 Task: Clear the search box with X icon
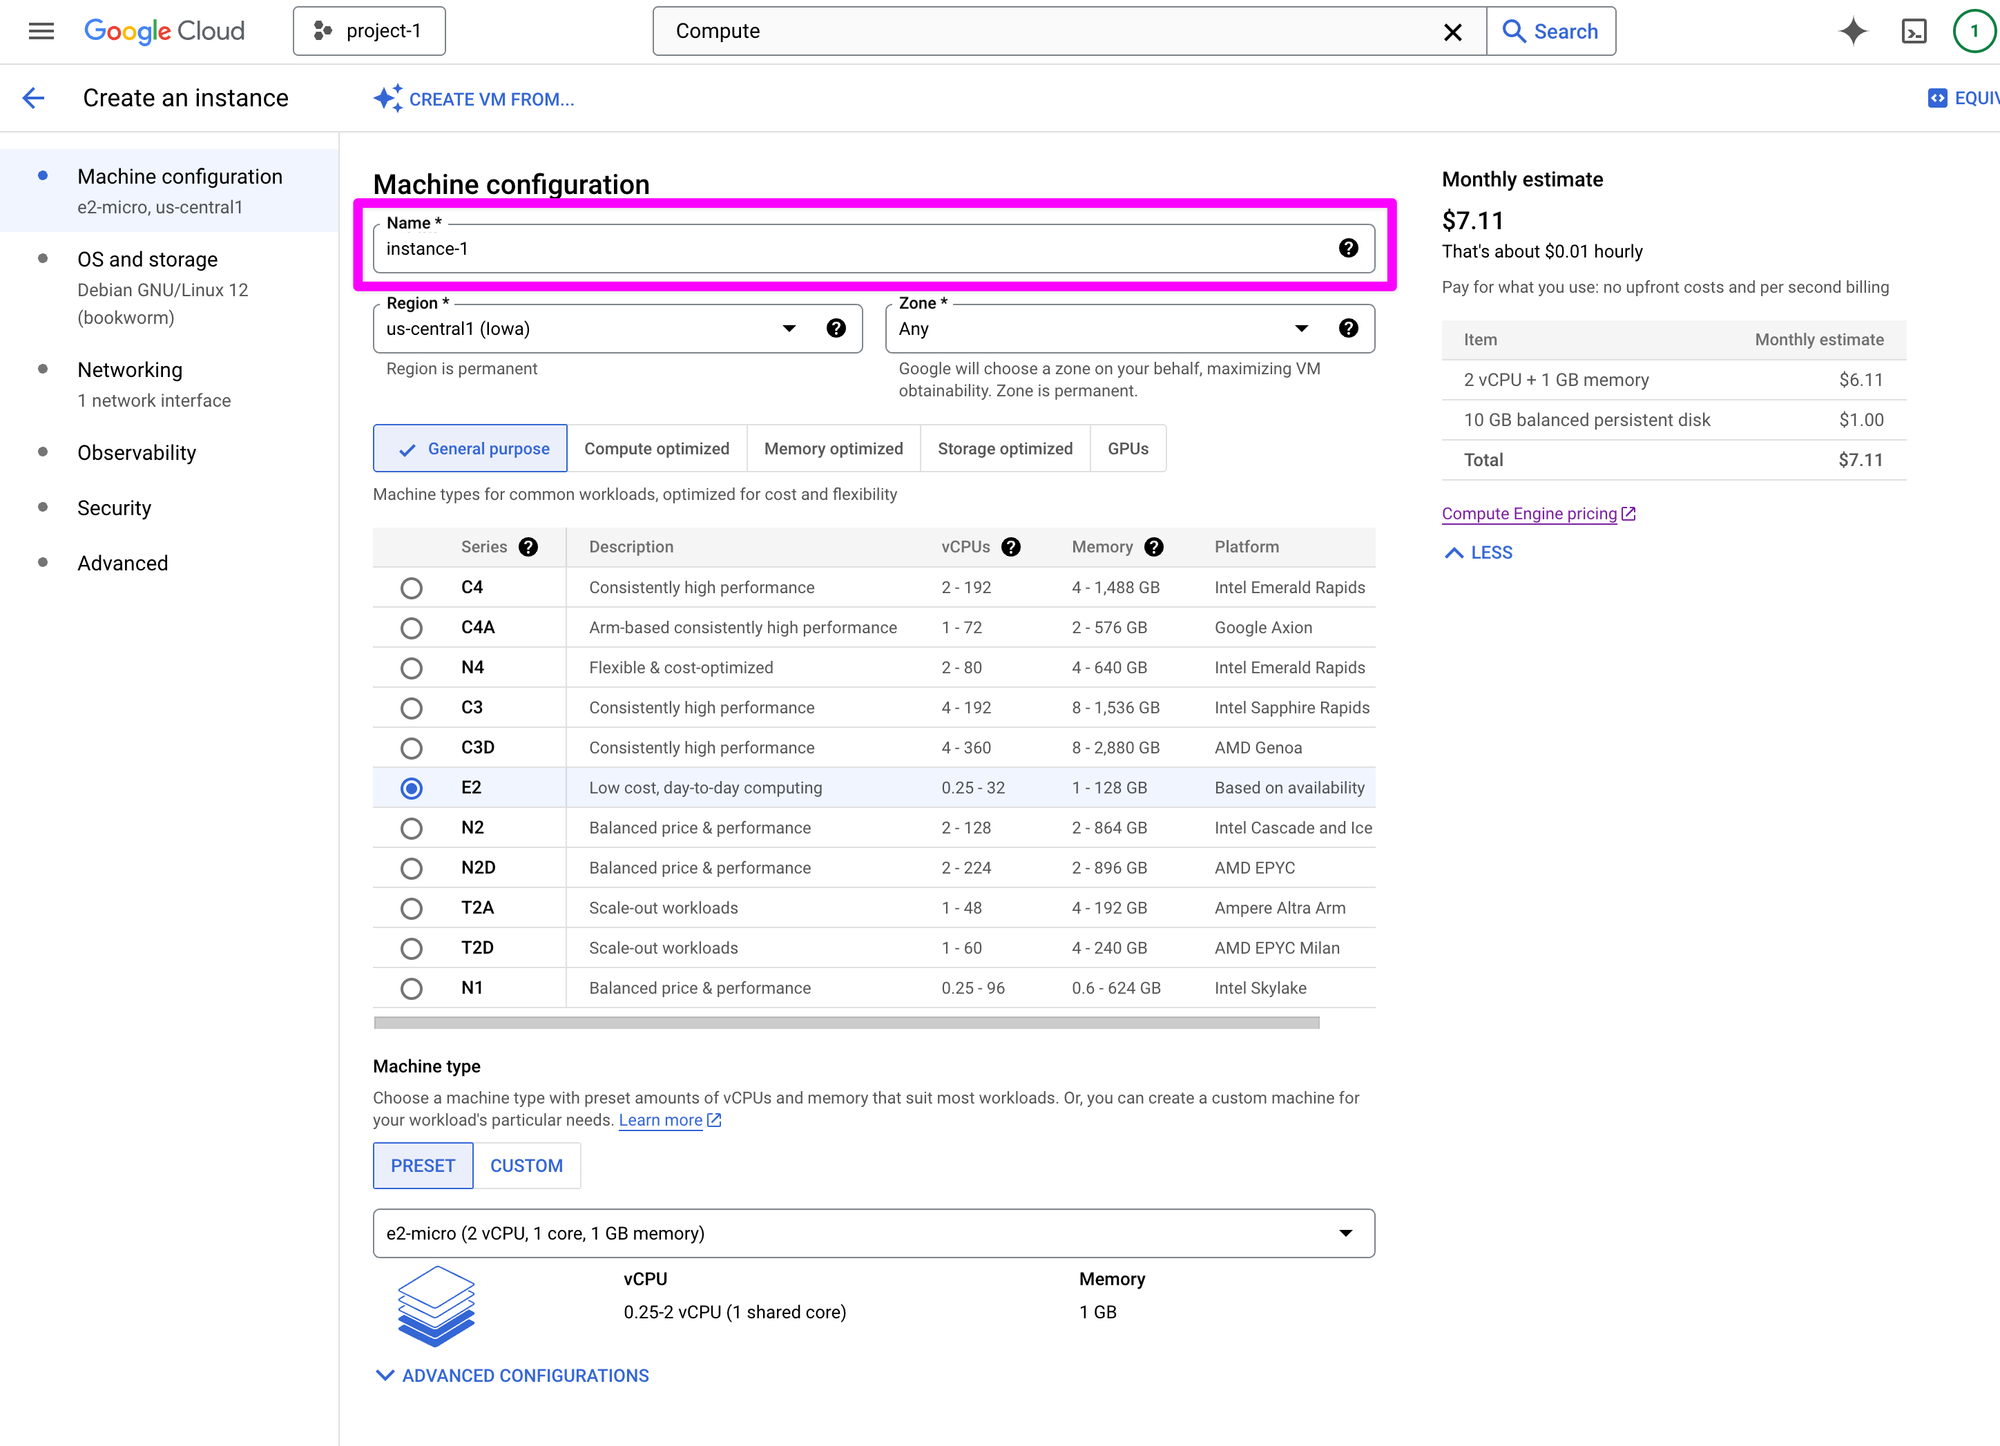(1452, 32)
